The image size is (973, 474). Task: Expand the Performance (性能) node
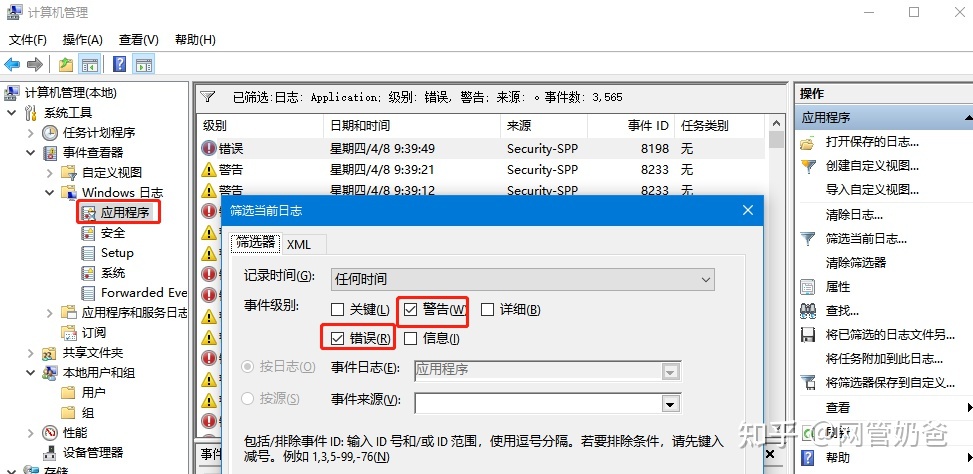tap(31, 432)
